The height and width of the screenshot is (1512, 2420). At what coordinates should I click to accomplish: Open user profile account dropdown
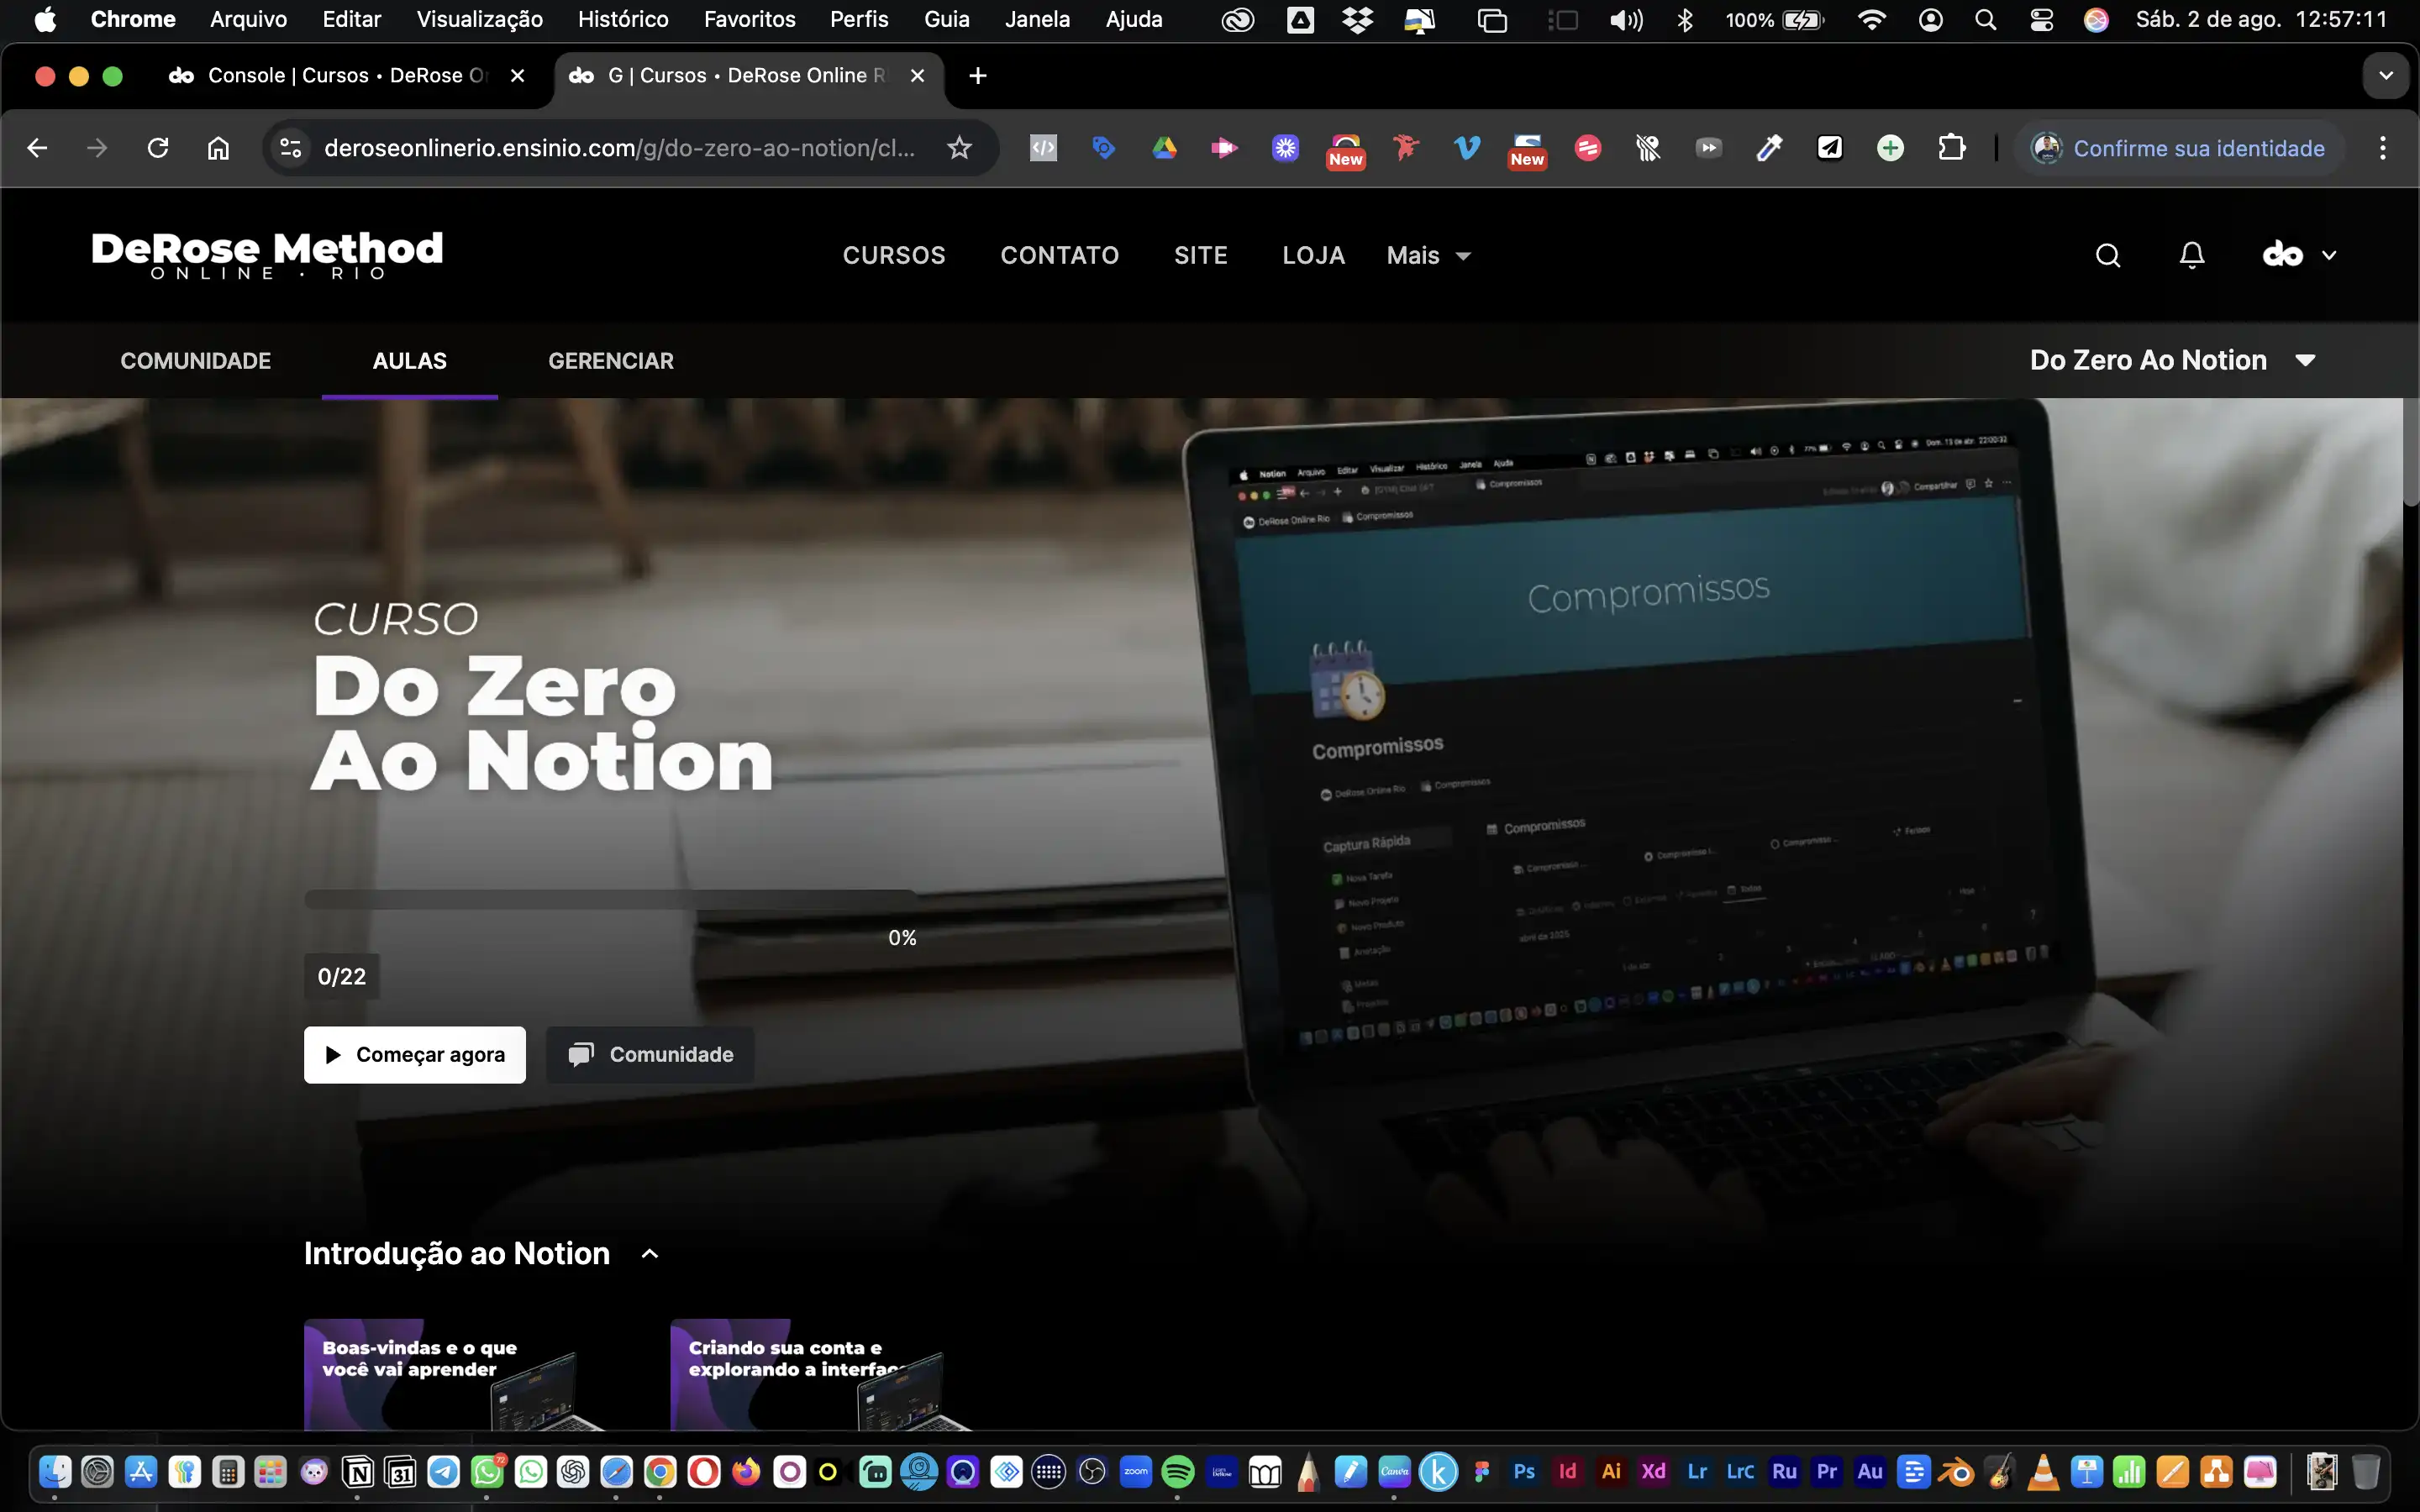[2298, 256]
